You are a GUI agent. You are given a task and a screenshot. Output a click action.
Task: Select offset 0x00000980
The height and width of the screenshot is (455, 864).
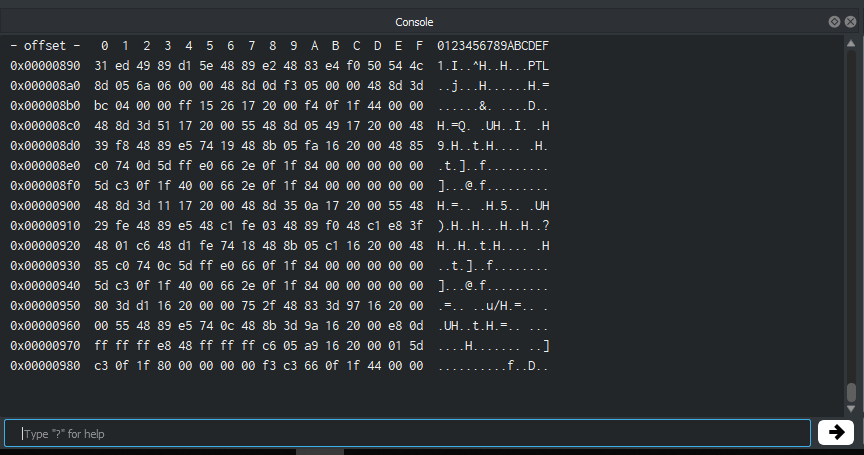pos(45,366)
